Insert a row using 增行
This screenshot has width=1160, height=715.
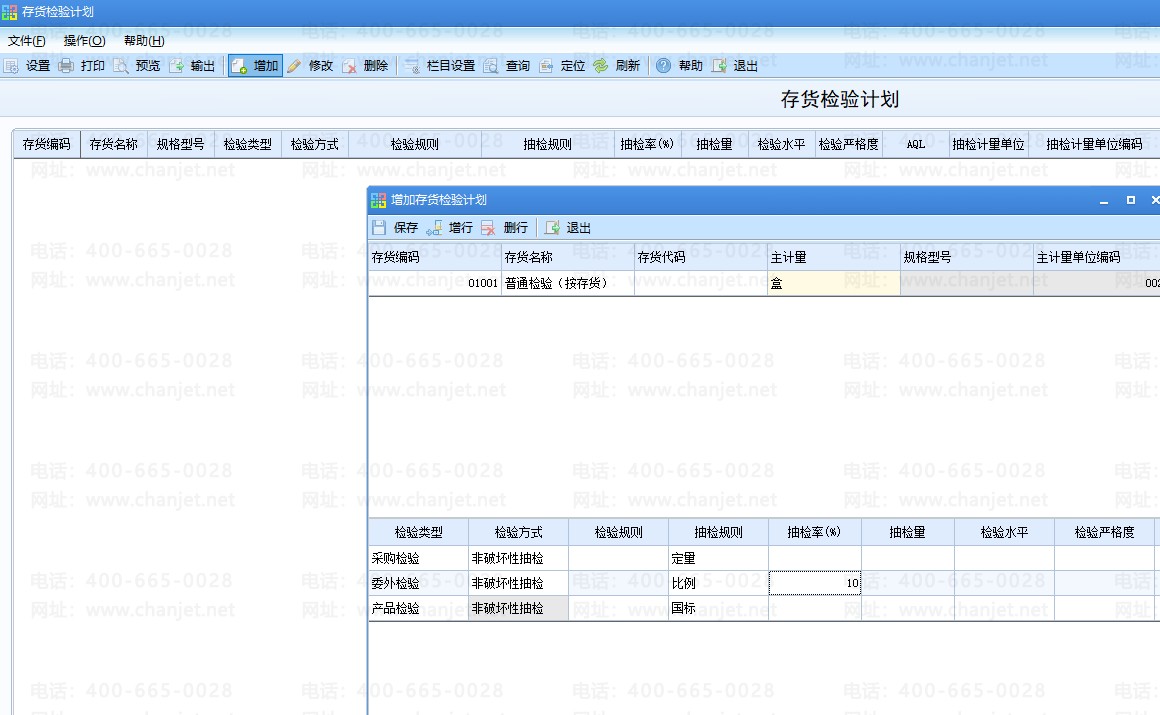pos(450,228)
